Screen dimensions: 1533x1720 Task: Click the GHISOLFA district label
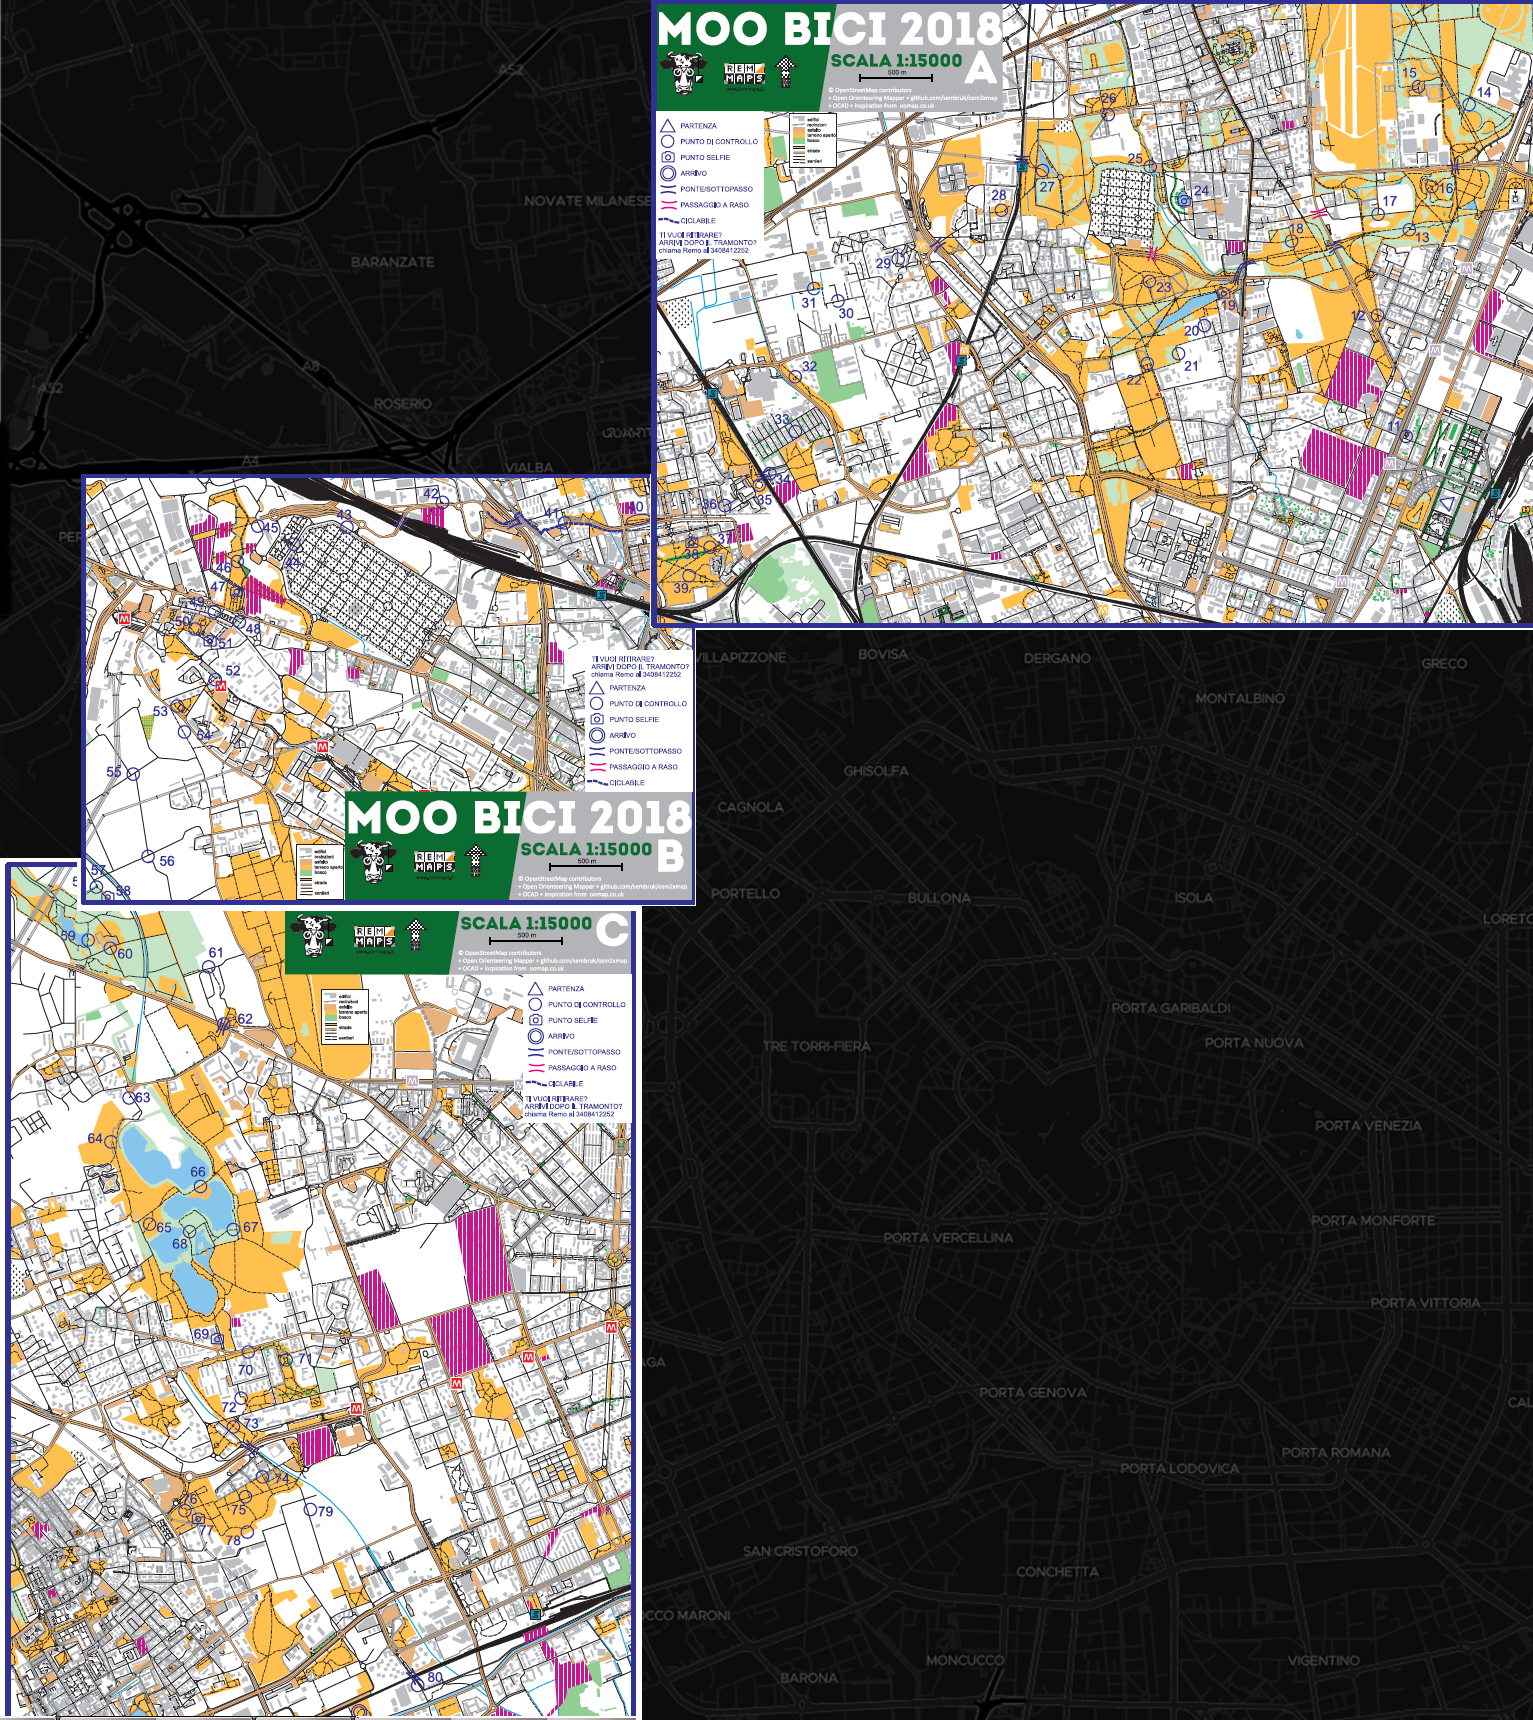(876, 771)
